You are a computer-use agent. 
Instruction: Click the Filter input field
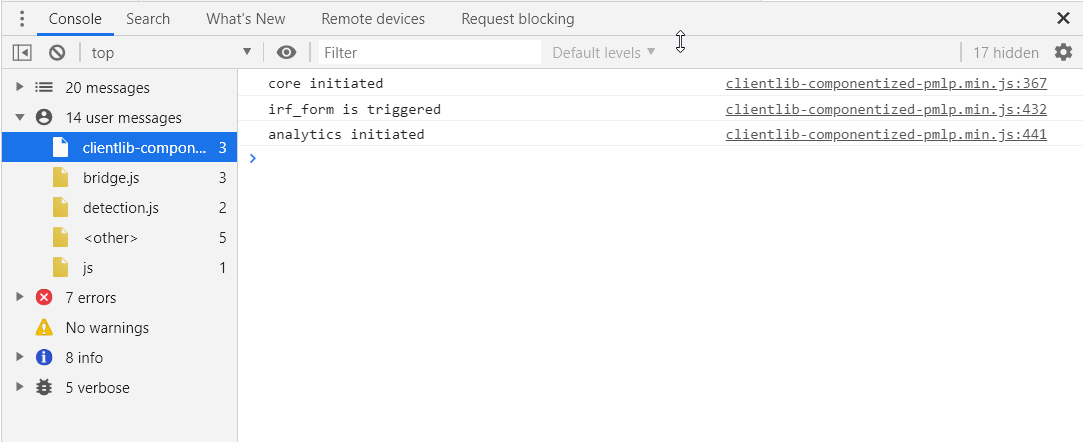coord(430,52)
